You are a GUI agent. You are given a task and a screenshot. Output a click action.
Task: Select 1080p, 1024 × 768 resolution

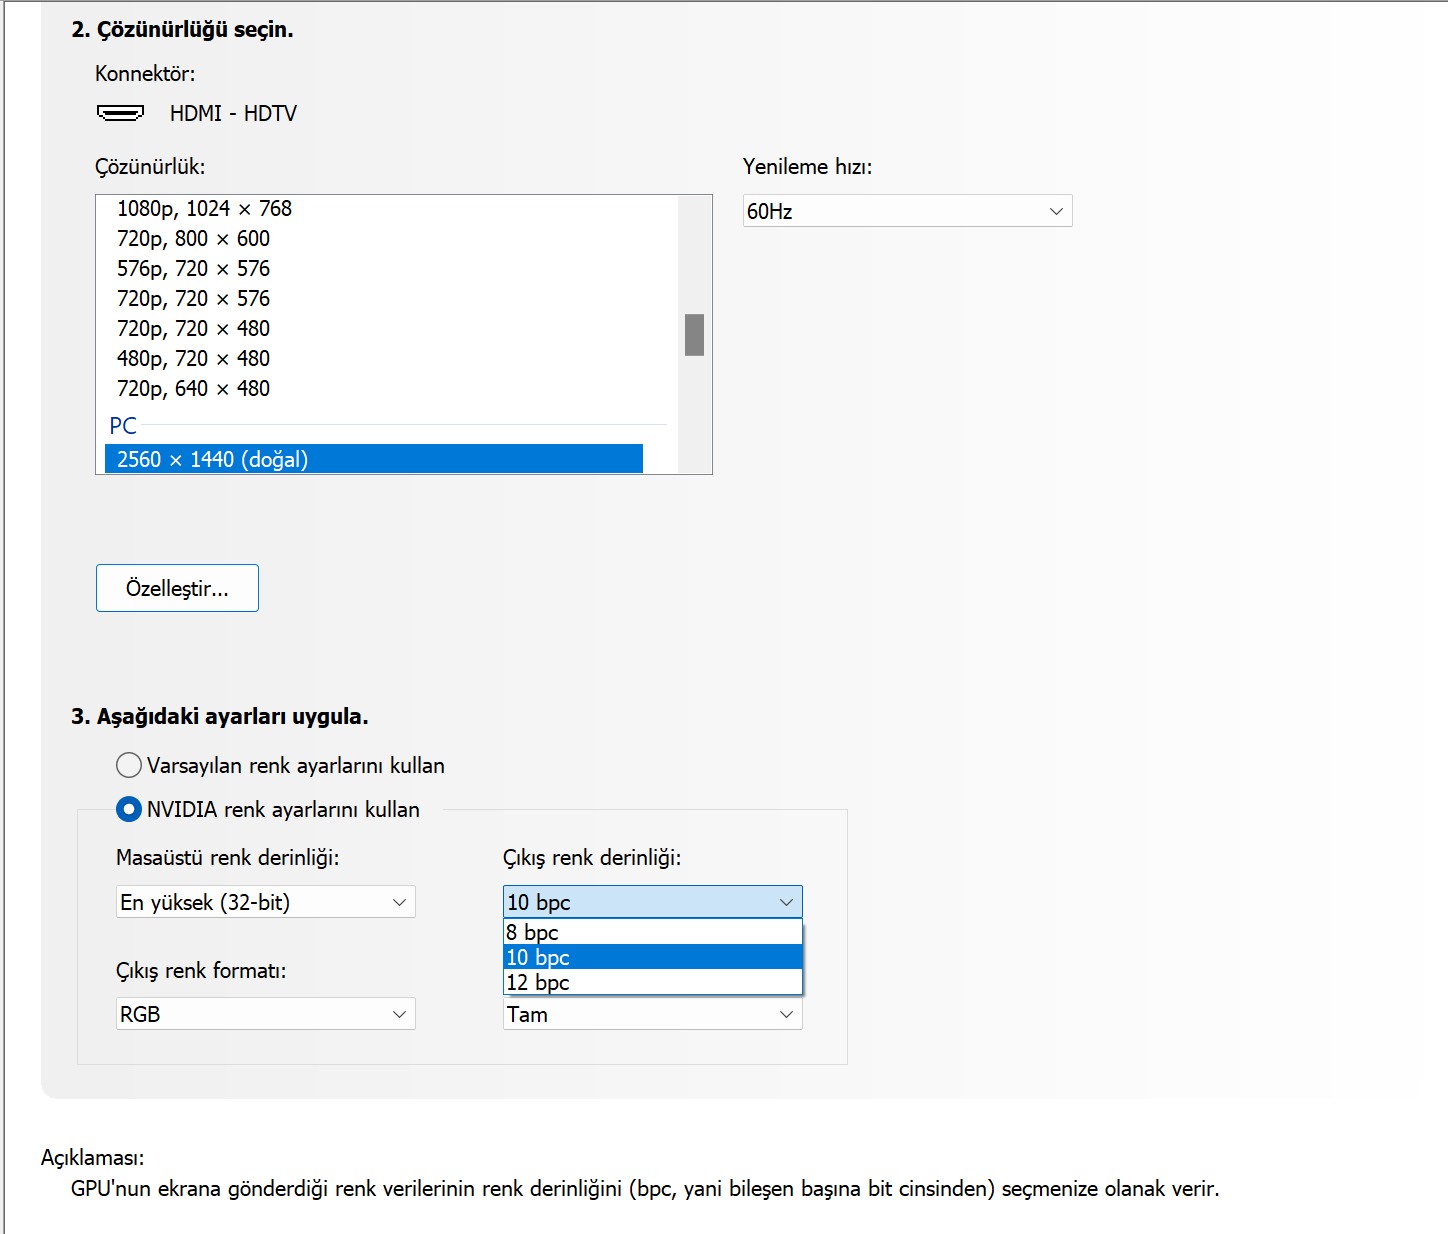[204, 208]
